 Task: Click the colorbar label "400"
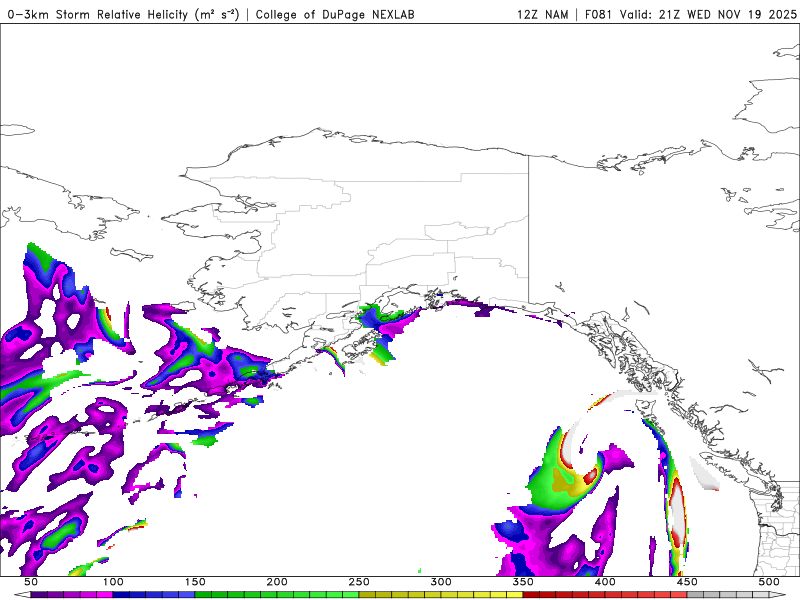point(605,582)
